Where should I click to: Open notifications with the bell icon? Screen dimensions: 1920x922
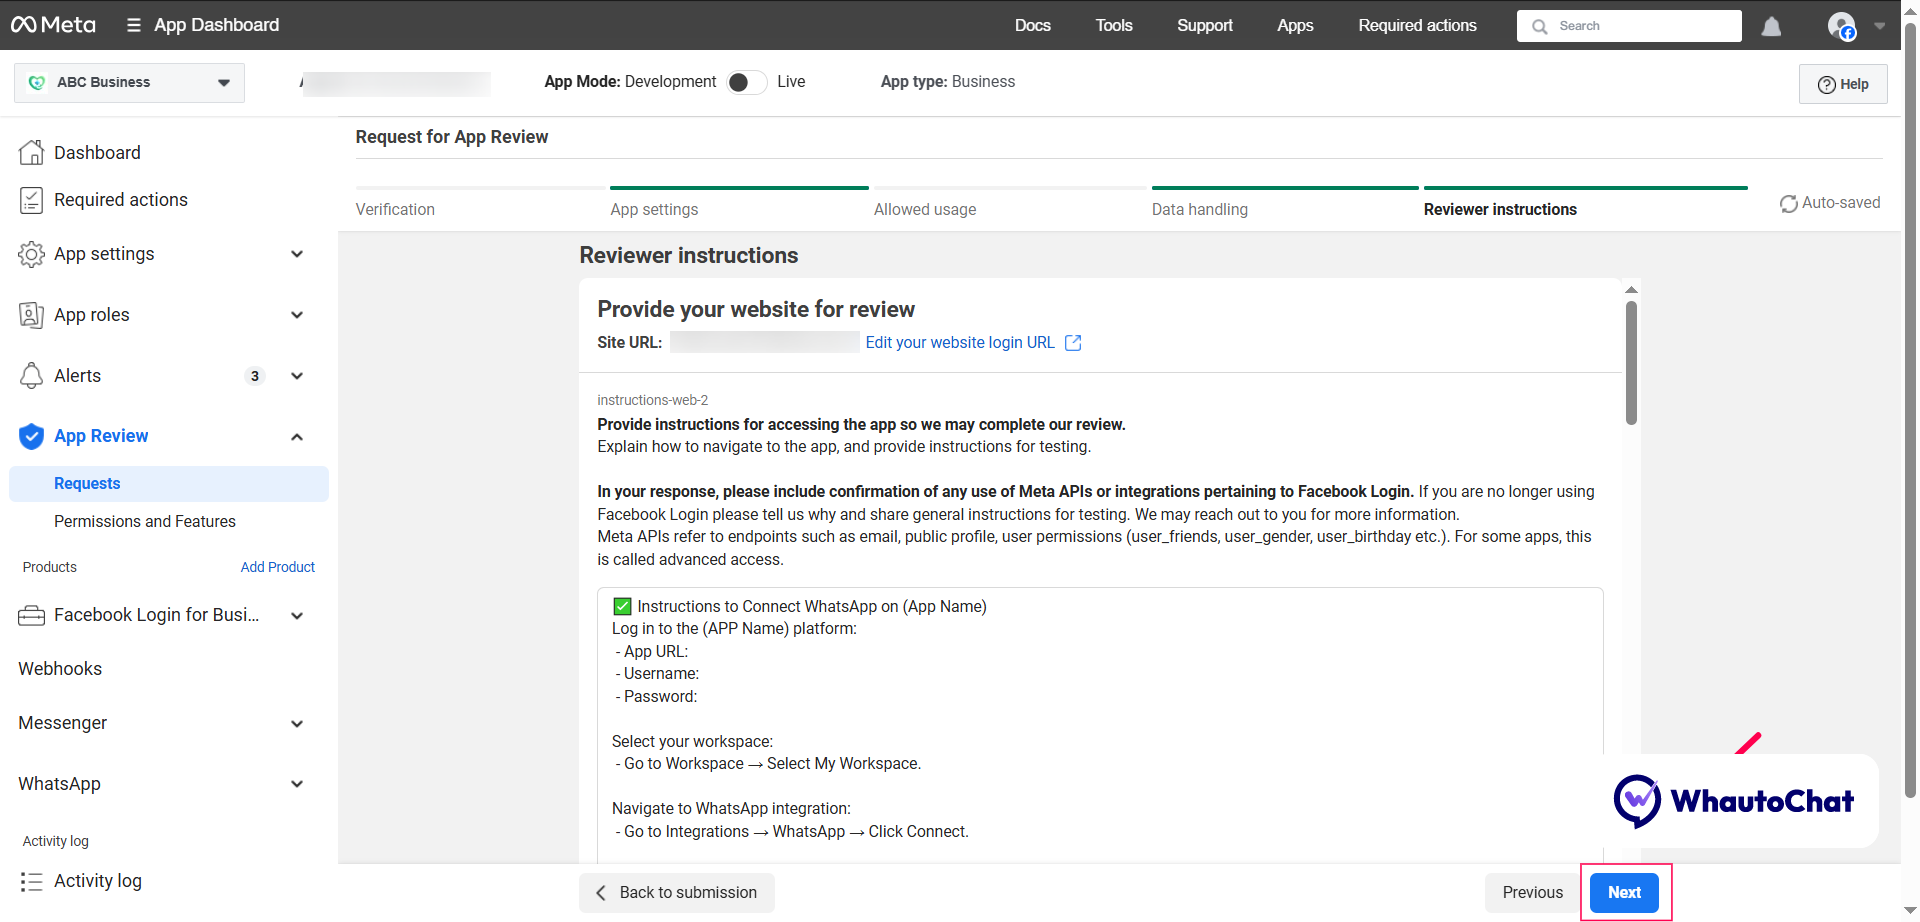pyautogui.click(x=1771, y=27)
